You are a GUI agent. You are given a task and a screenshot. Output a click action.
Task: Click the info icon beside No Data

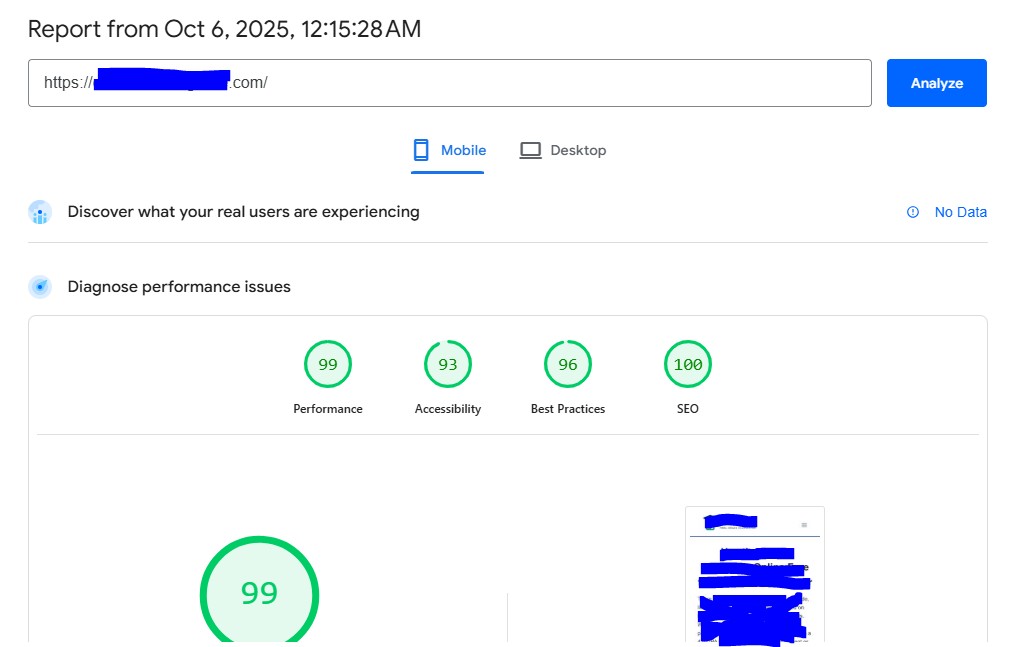pos(912,212)
